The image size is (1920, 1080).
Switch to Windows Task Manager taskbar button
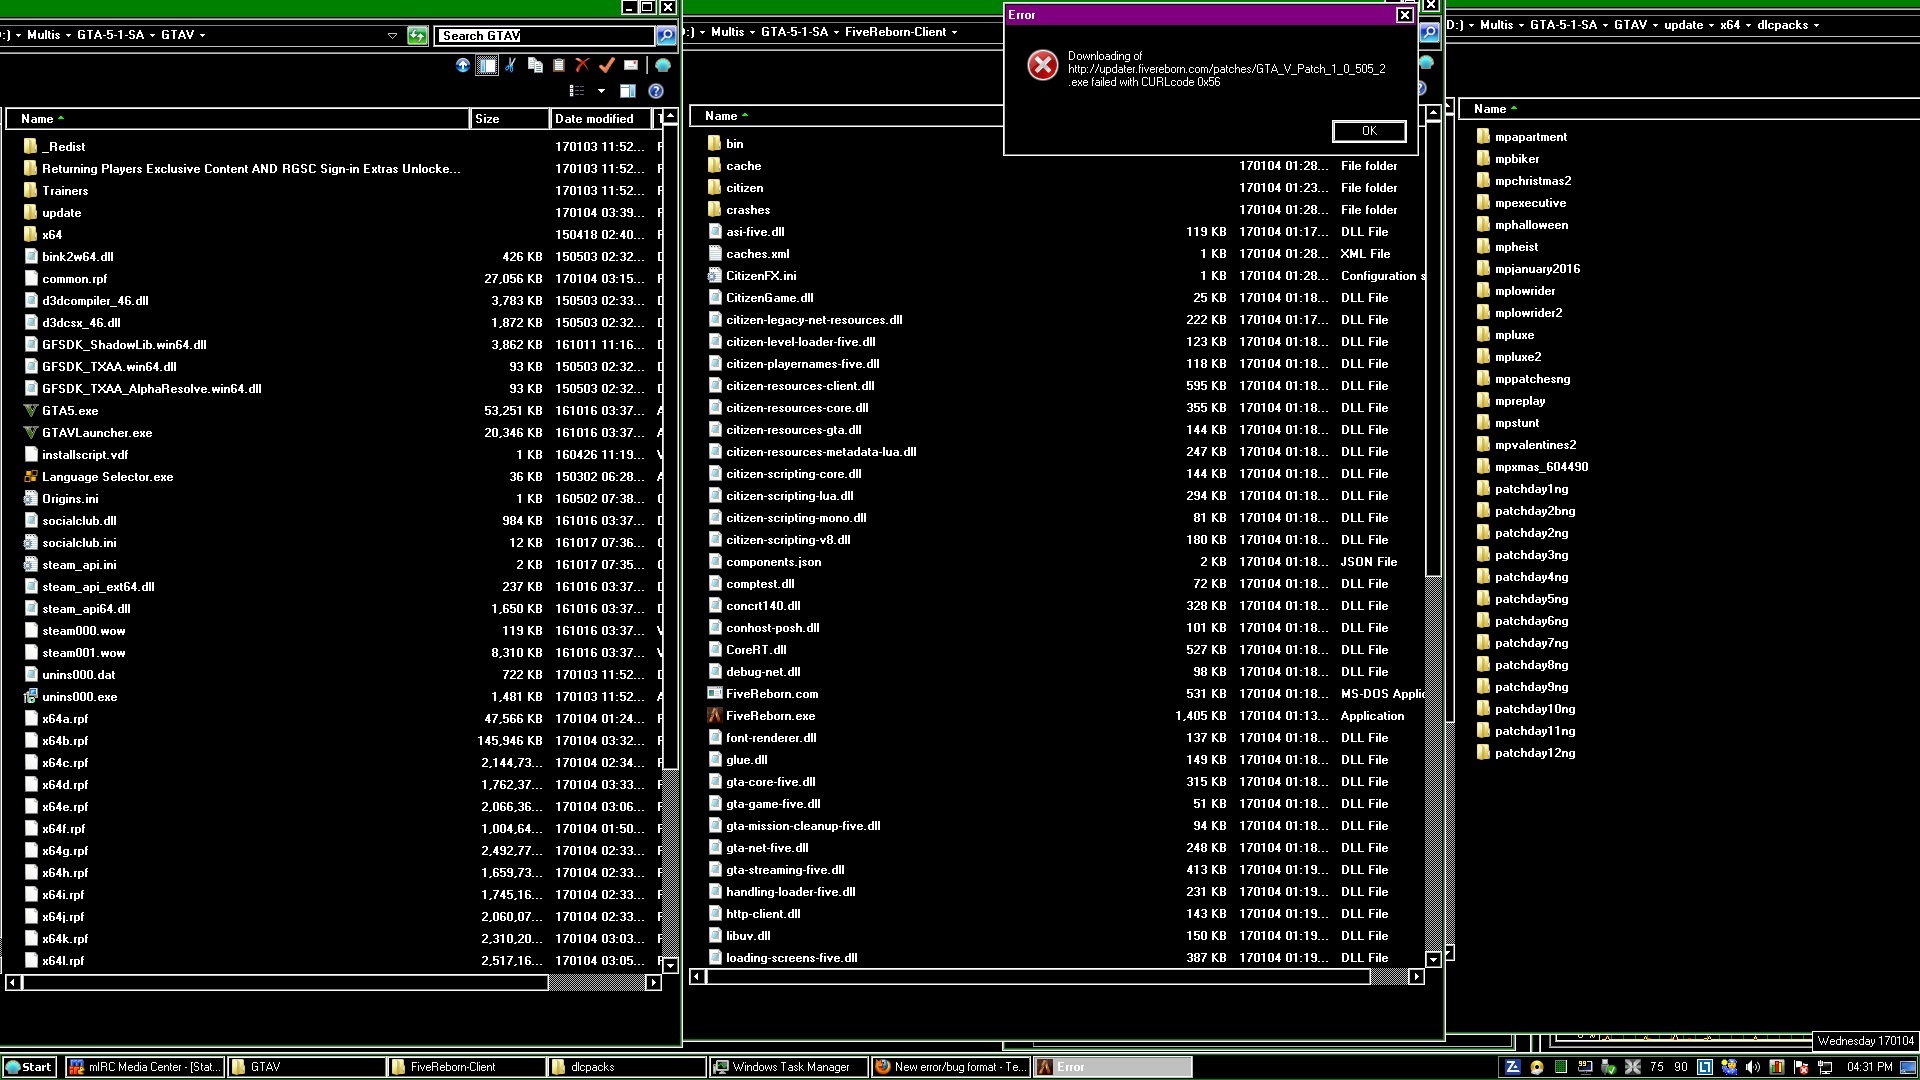click(789, 1067)
